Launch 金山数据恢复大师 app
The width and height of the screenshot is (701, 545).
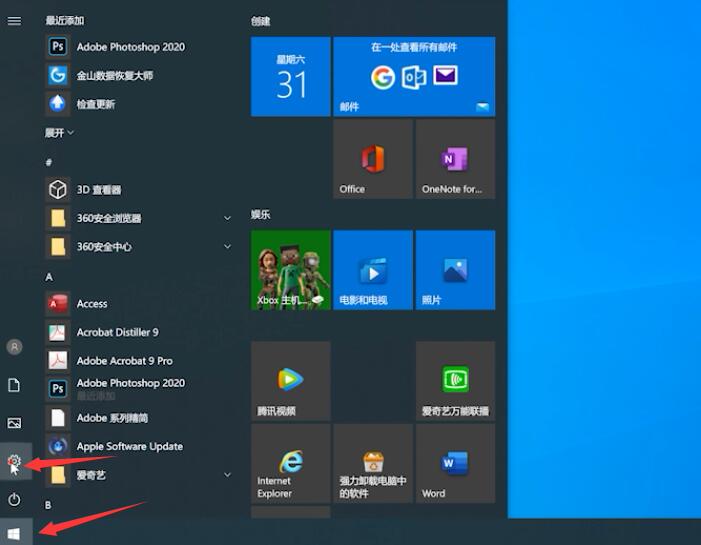pyautogui.click(x=139, y=76)
